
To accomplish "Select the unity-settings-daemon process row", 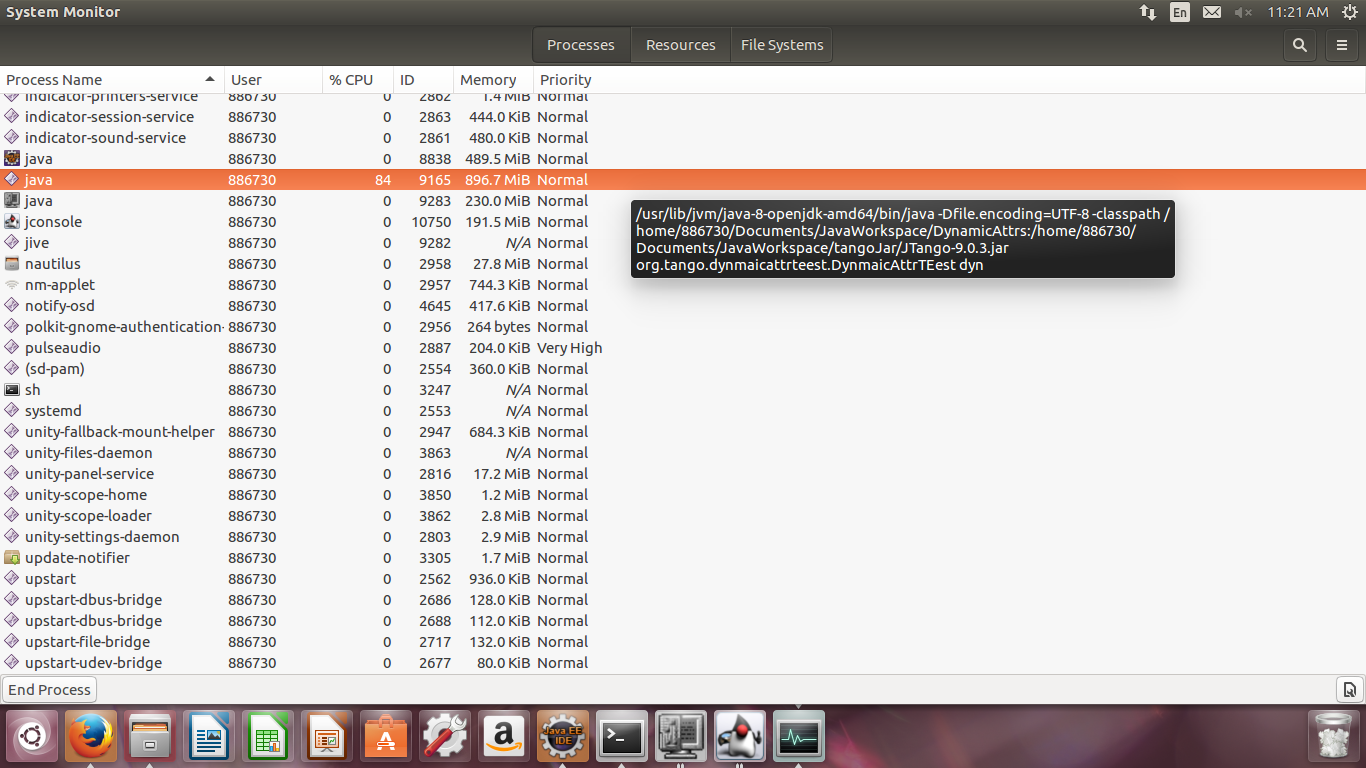I will pos(683,537).
